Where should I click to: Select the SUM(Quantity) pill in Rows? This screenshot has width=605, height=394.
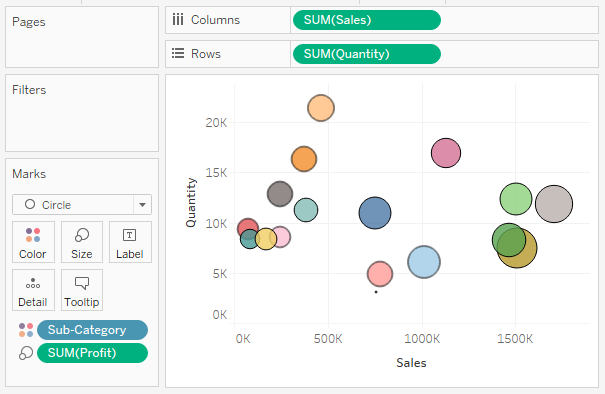[367, 54]
